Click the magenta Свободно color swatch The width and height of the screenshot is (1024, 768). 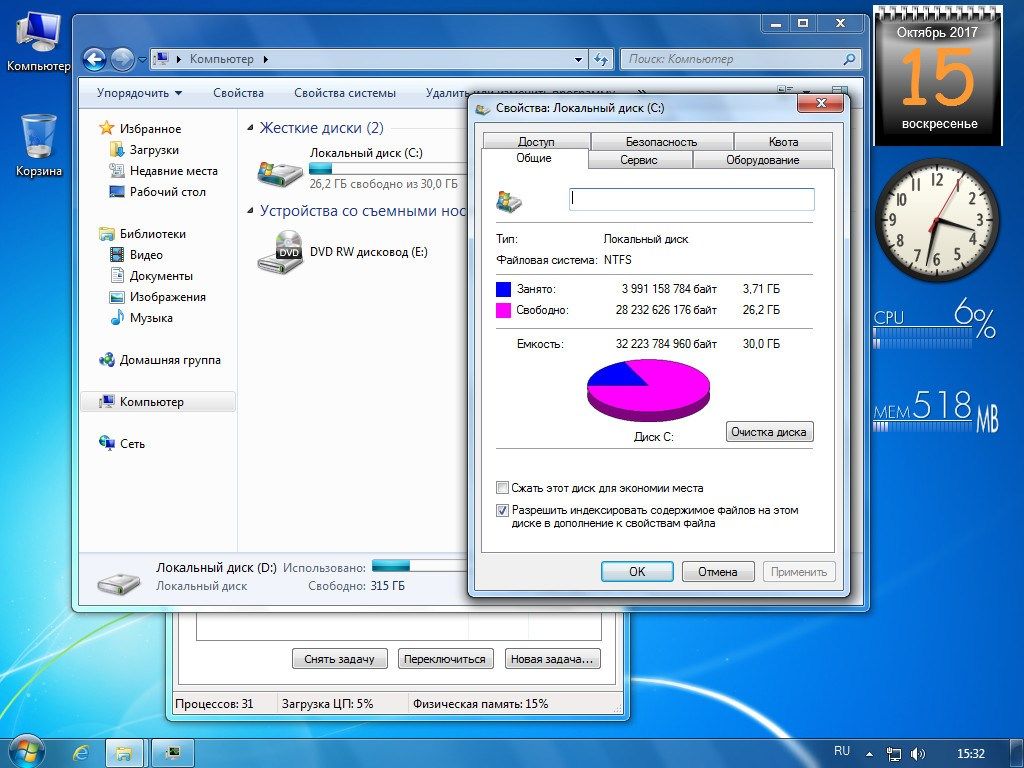504,310
